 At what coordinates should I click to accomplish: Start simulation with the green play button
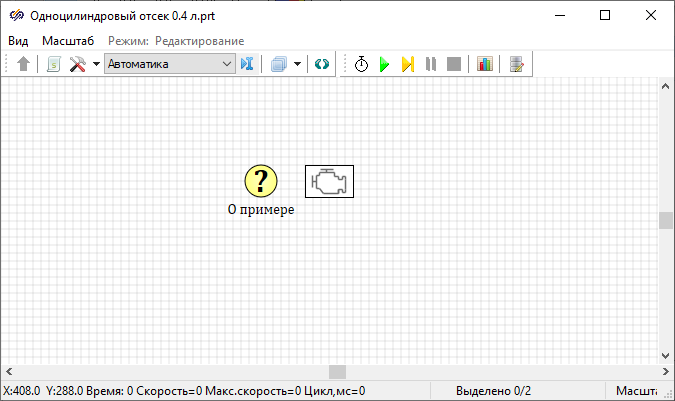pos(384,64)
